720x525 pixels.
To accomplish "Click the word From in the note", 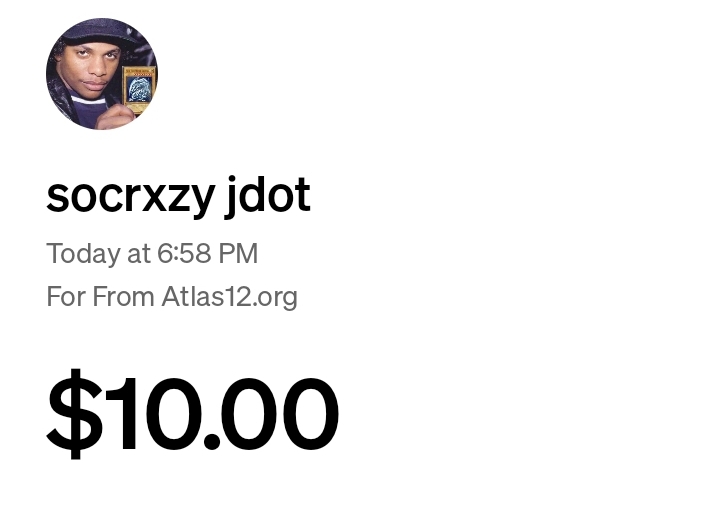I will 123,297.
